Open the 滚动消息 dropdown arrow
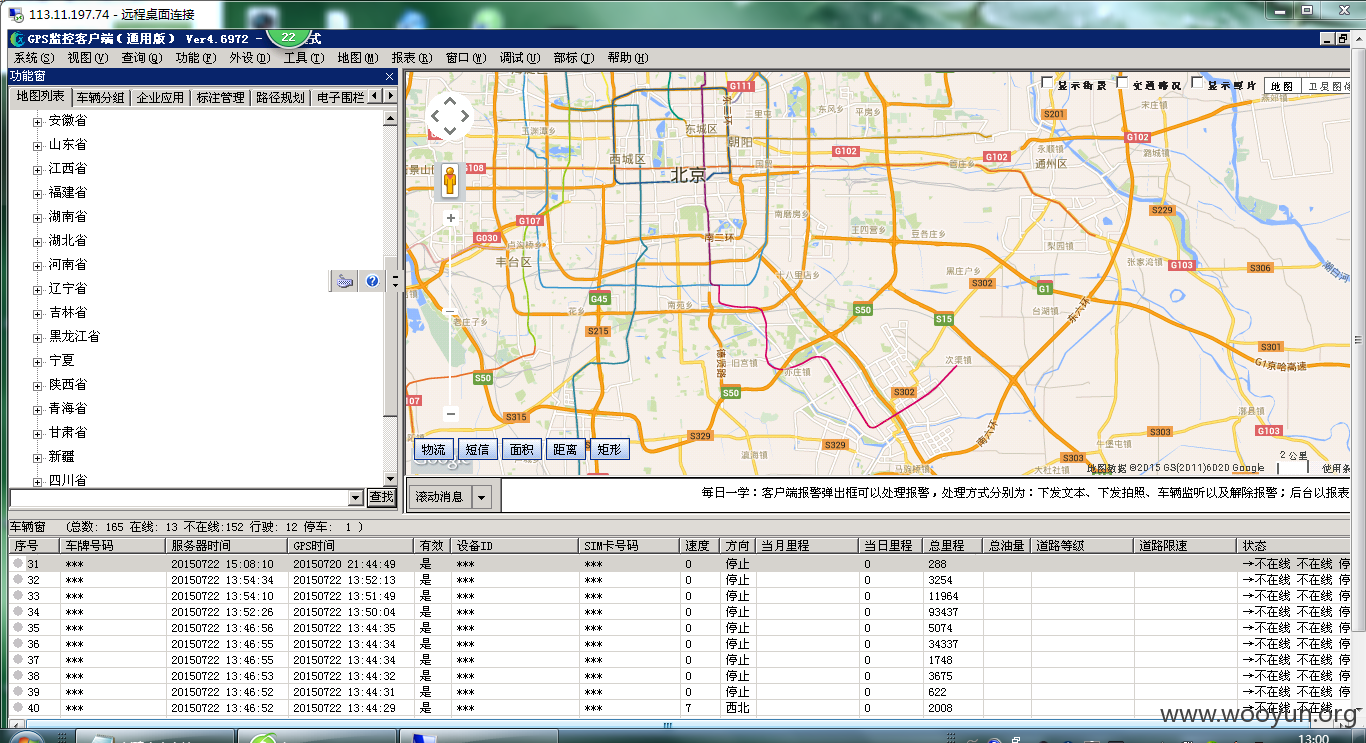Viewport: 1366px width, 743px height. (482, 497)
